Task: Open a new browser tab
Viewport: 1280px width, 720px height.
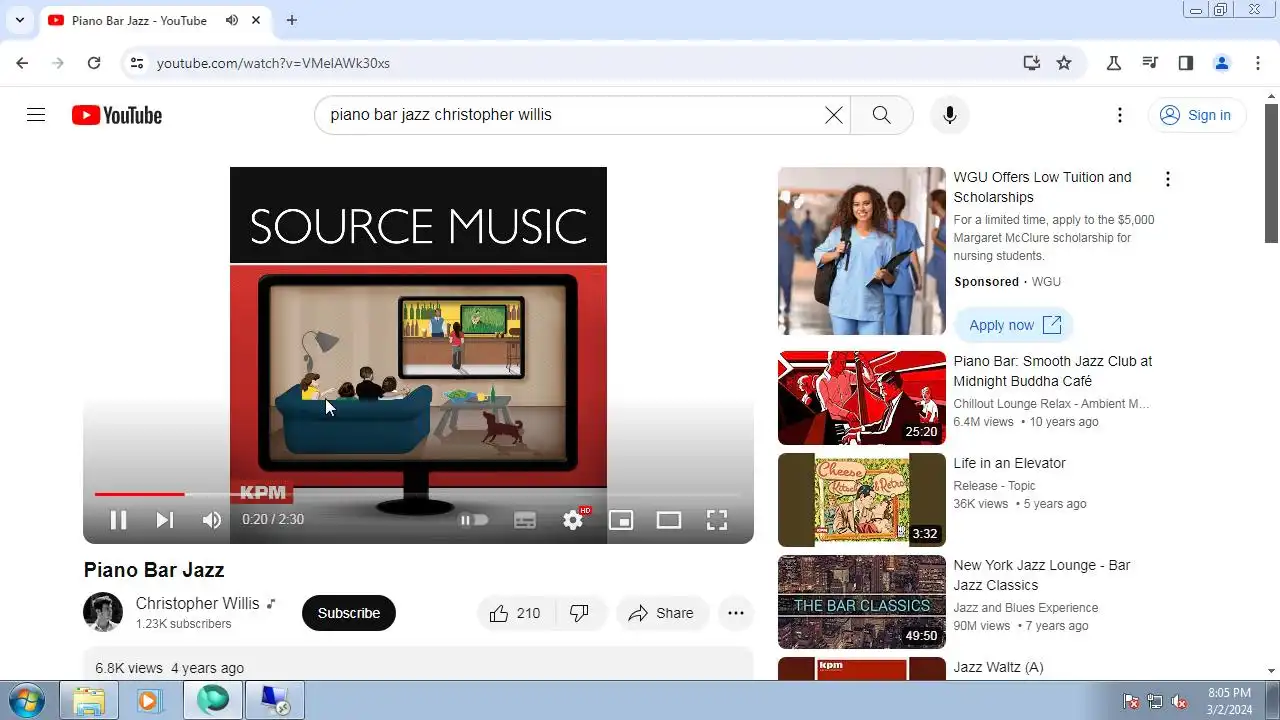Action: 291,20
